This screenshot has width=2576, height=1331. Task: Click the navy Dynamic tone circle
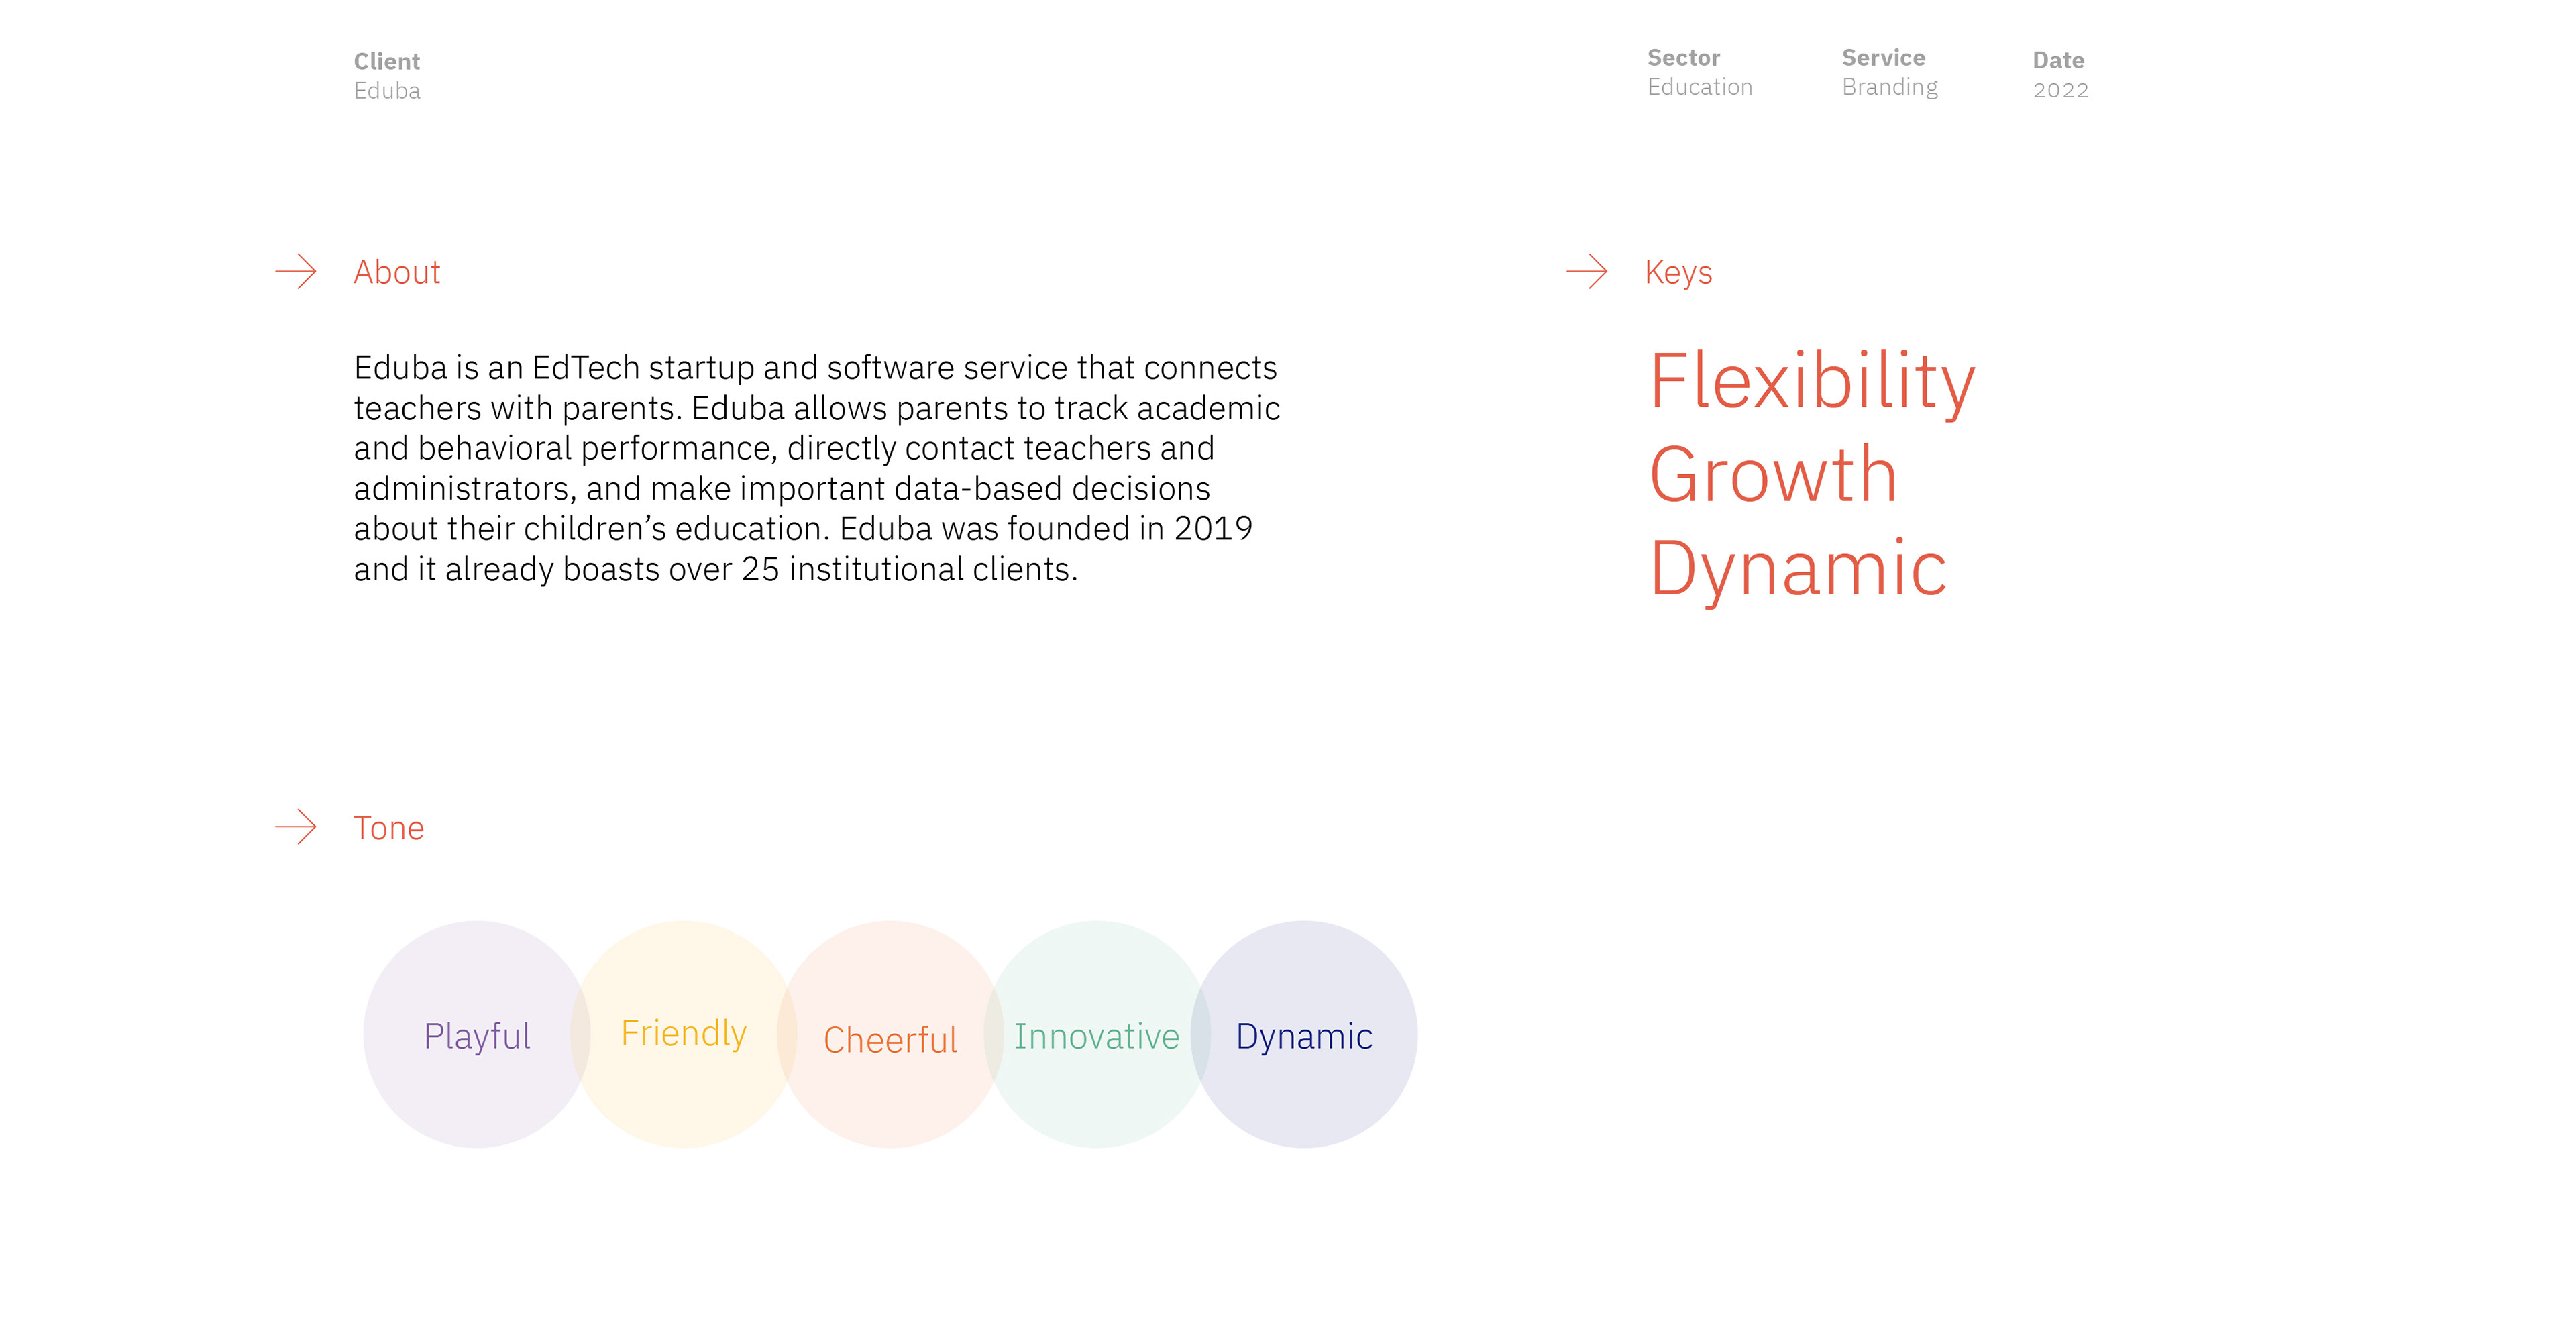pos(1304,1036)
